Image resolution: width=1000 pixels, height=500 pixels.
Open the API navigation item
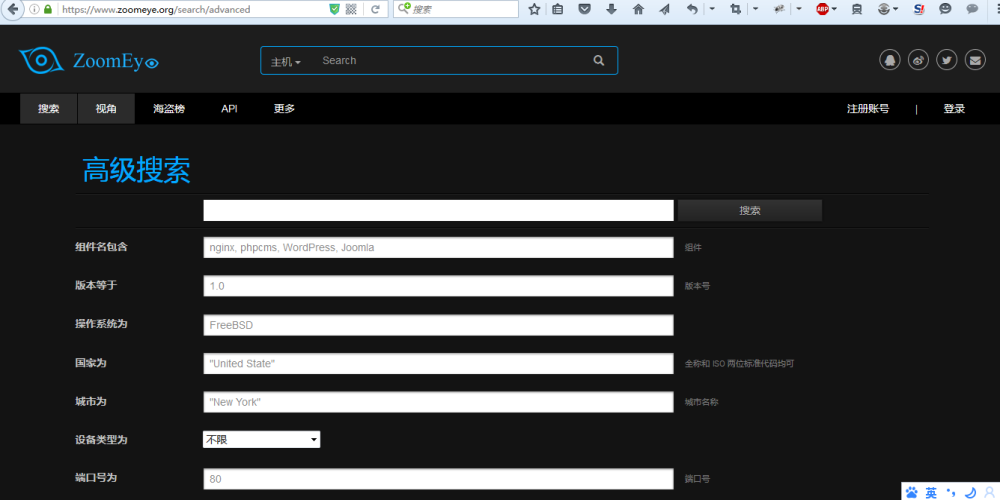230,108
